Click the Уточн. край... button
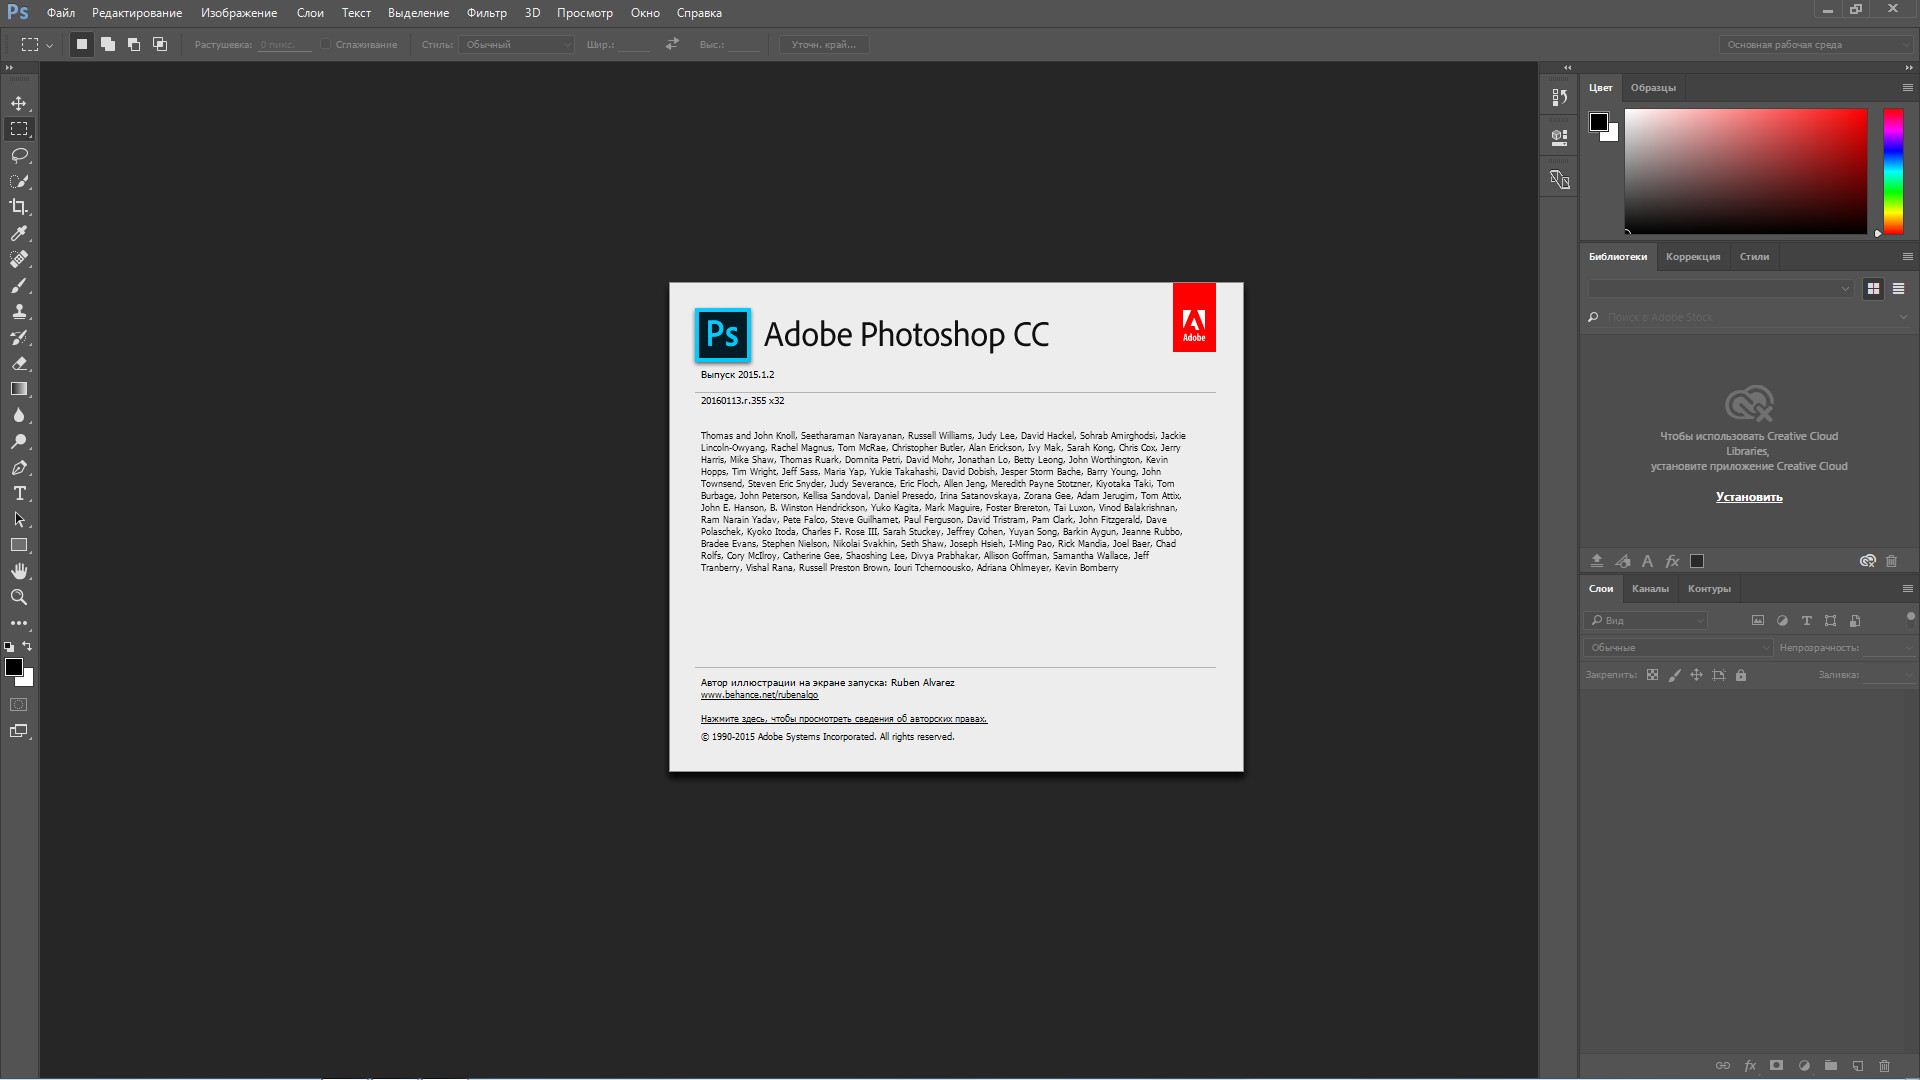The width and height of the screenshot is (1920, 1080). pos(824,44)
